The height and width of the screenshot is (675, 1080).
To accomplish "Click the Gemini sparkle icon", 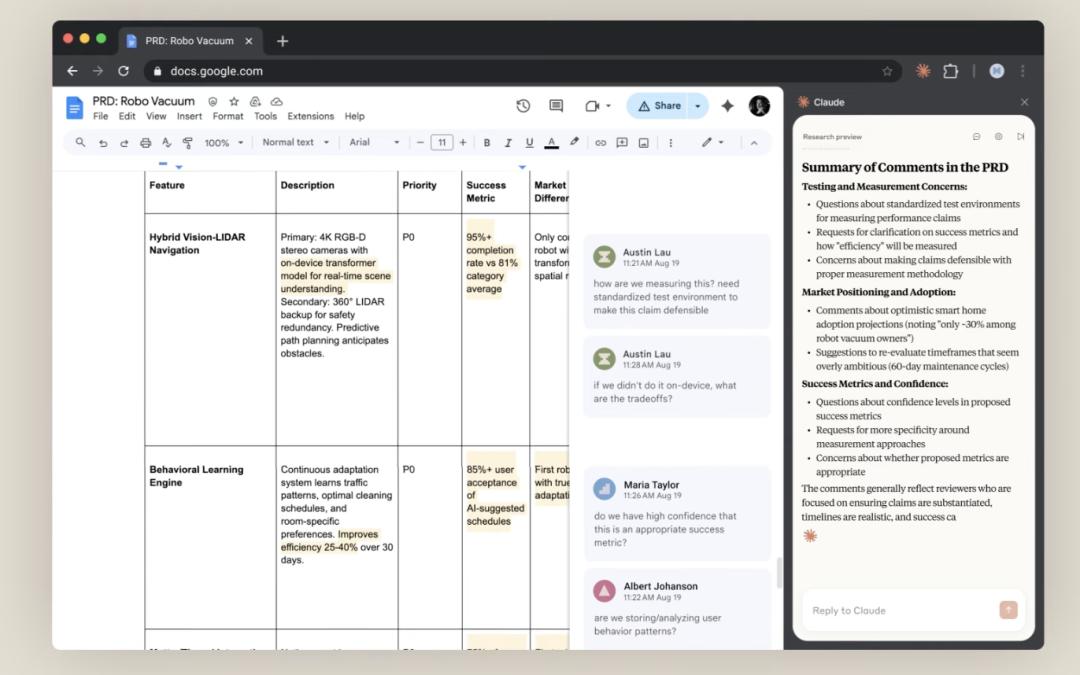I will click(x=728, y=106).
